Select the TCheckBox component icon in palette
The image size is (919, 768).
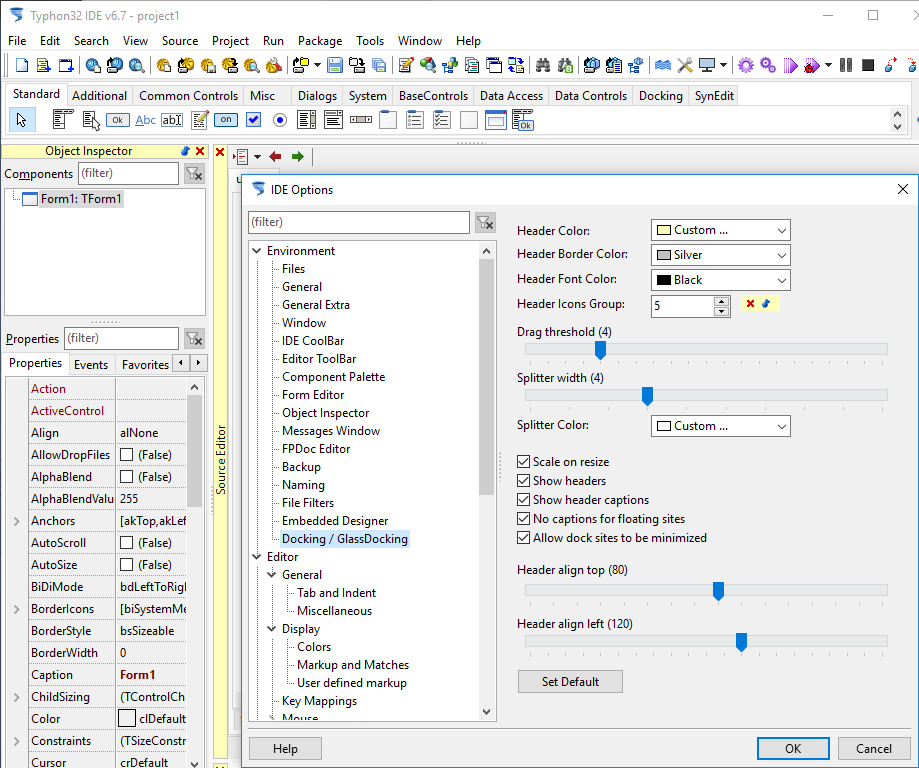(x=253, y=120)
